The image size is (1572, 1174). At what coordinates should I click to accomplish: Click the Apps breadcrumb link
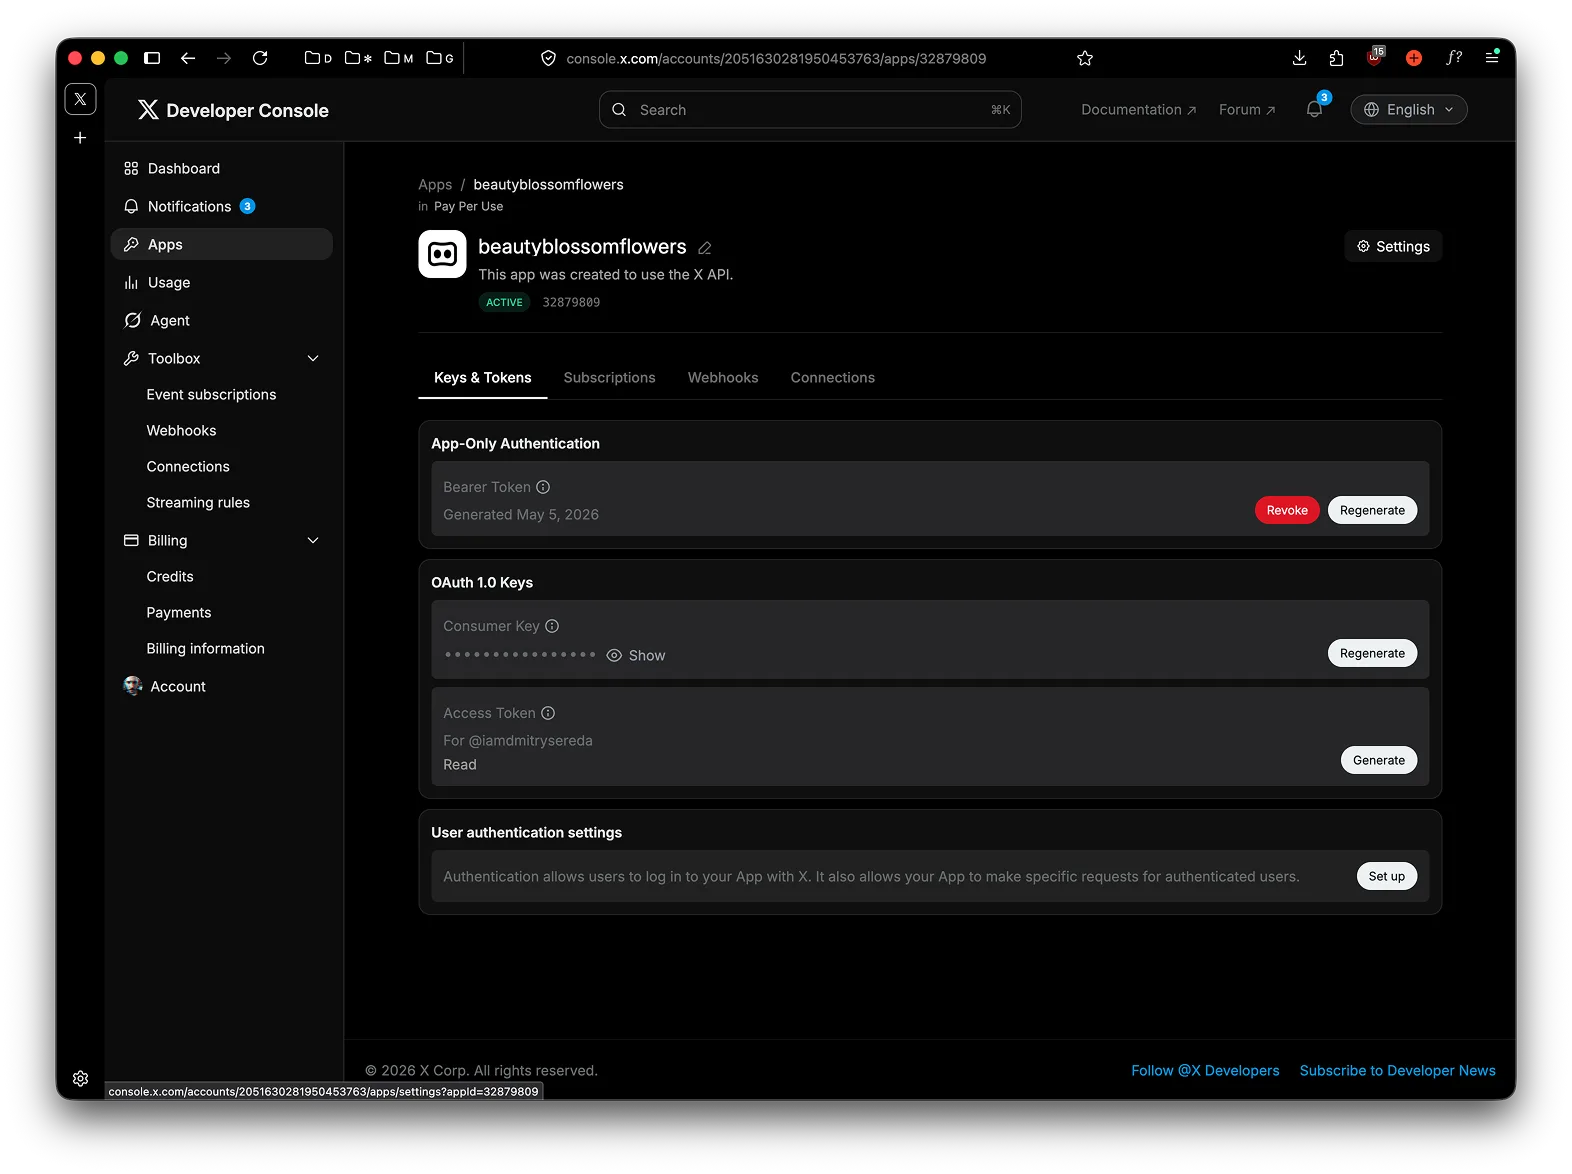(435, 184)
